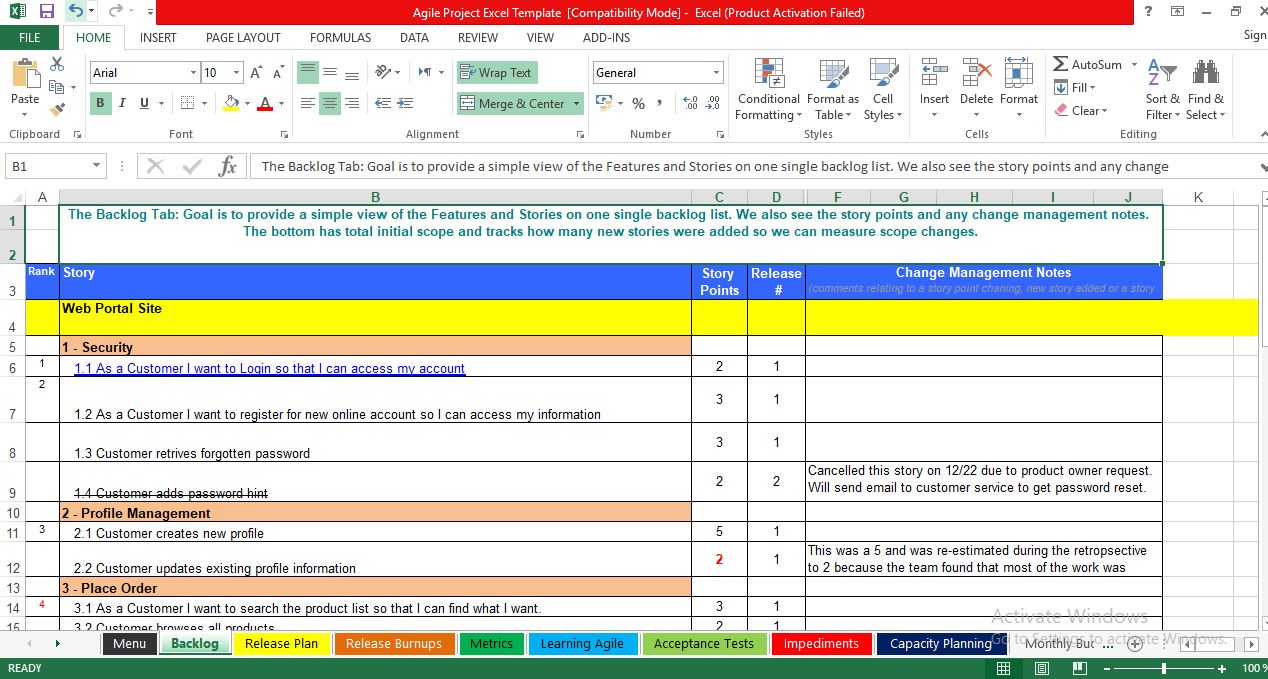Screen dimensions: 1268x679
Task: Click the Insert cells icon
Action: pyautogui.click(x=934, y=75)
